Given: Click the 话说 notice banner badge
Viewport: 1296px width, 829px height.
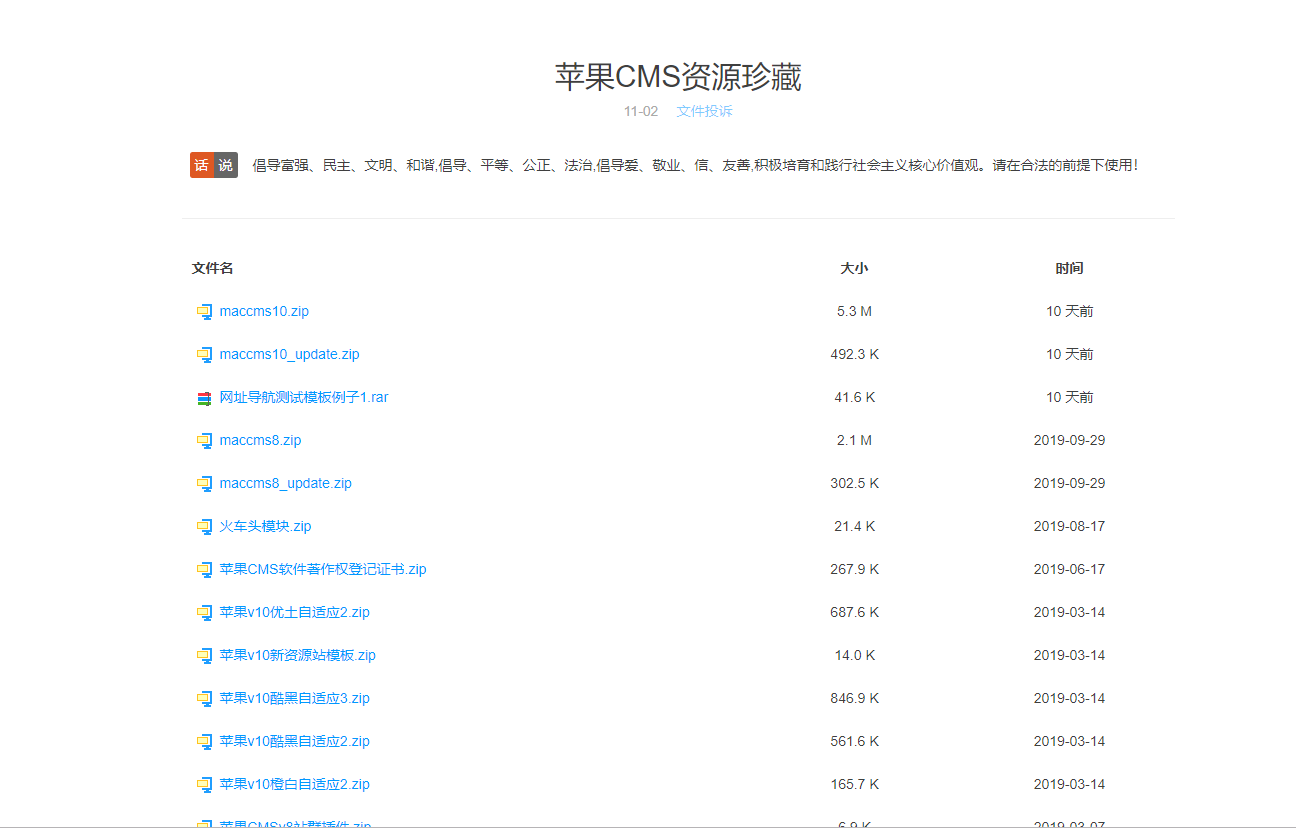Looking at the screenshot, I should 214,165.
